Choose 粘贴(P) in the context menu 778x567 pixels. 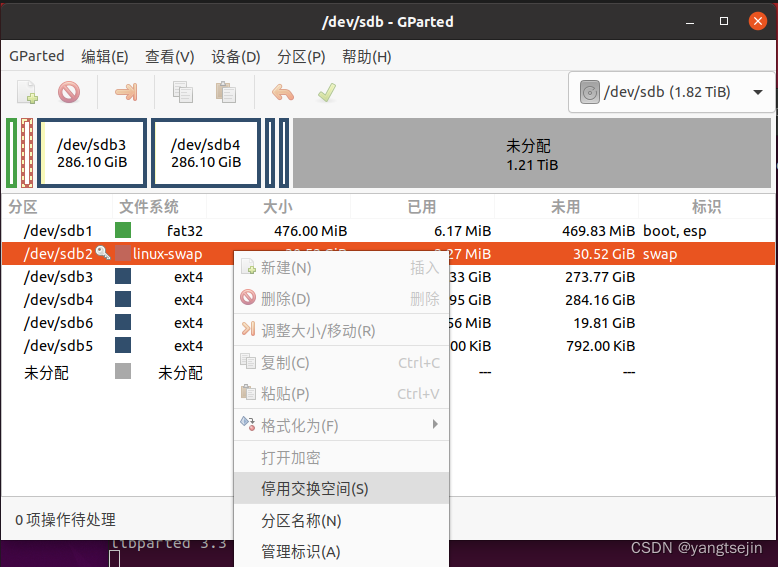click(341, 393)
